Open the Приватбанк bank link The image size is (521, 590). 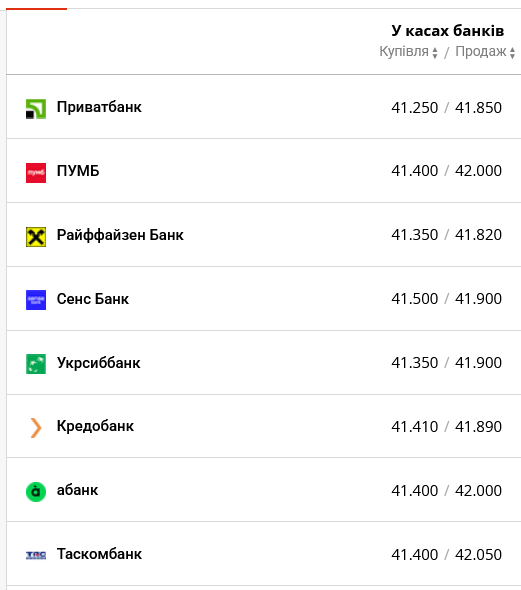point(99,107)
